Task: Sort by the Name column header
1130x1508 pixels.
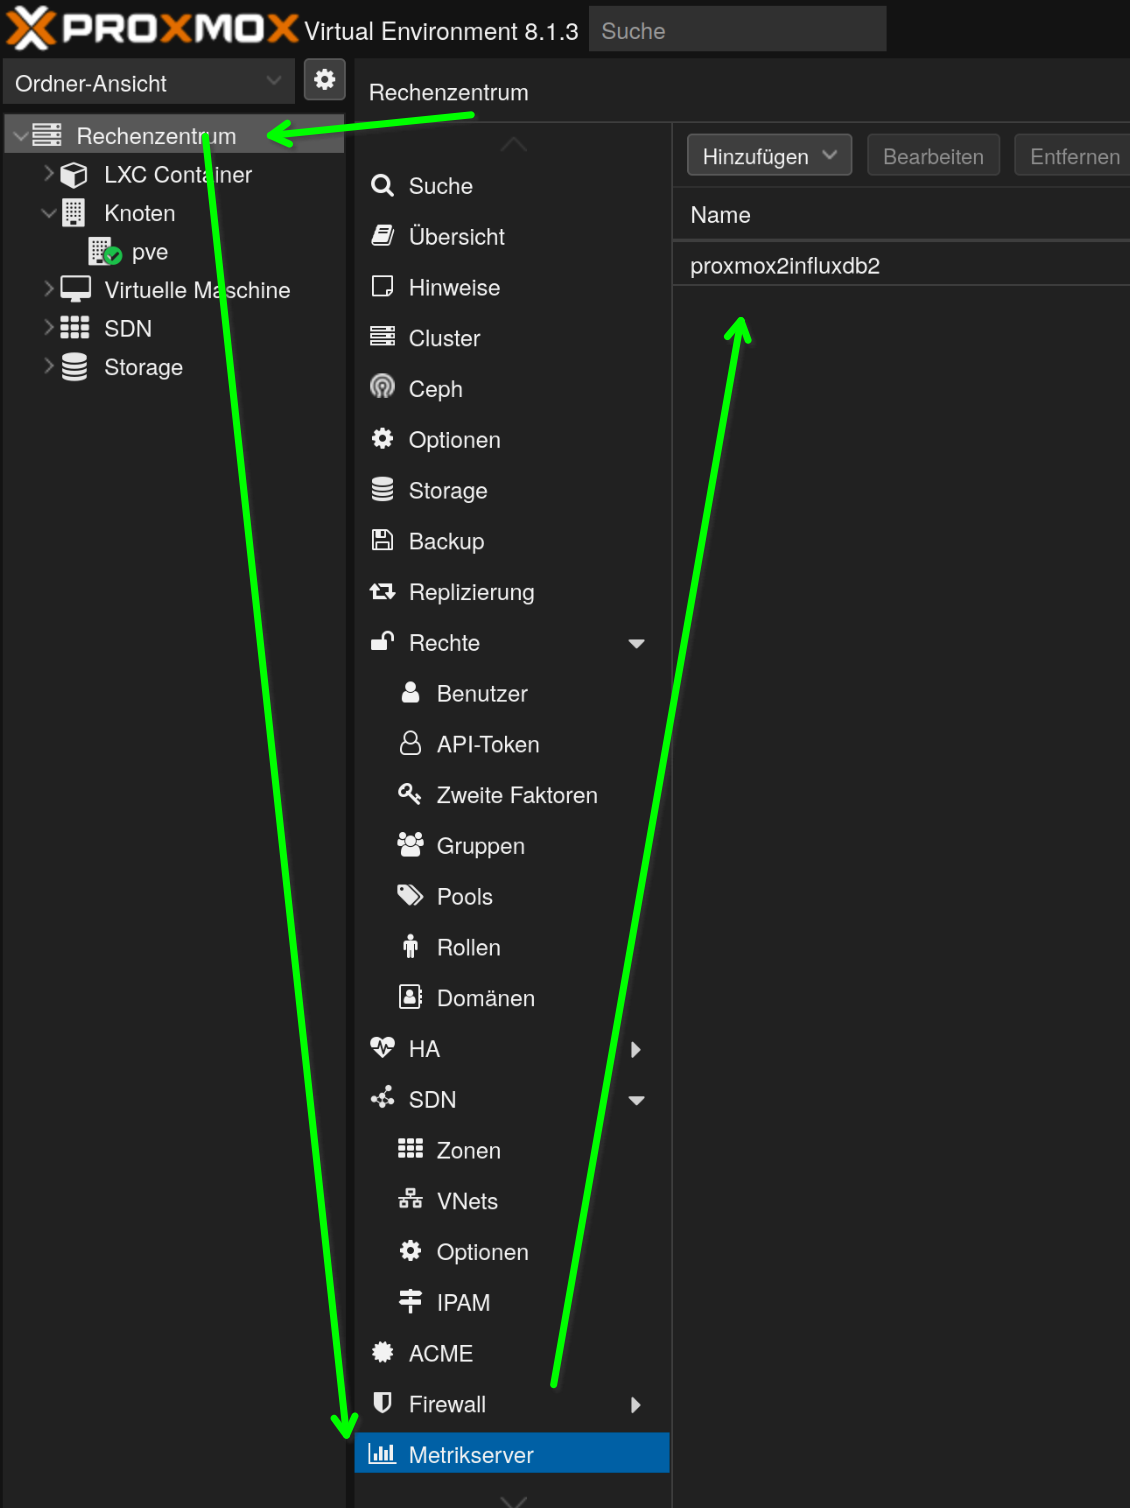Action: (901, 215)
